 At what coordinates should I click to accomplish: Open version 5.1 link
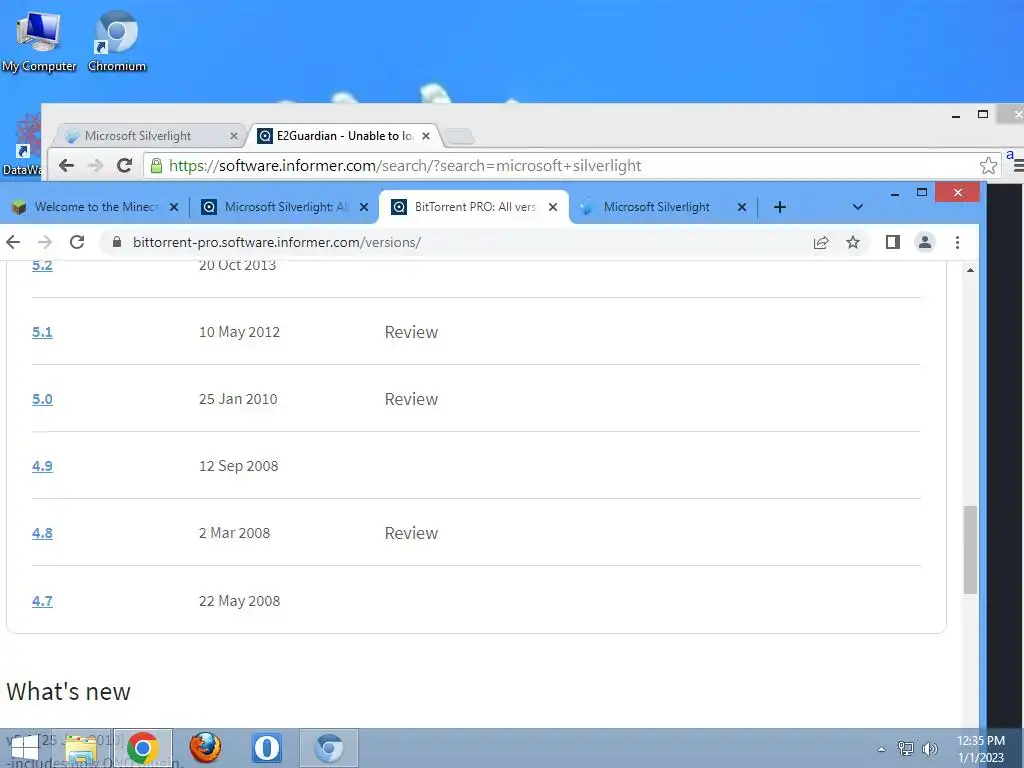coord(42,332)
